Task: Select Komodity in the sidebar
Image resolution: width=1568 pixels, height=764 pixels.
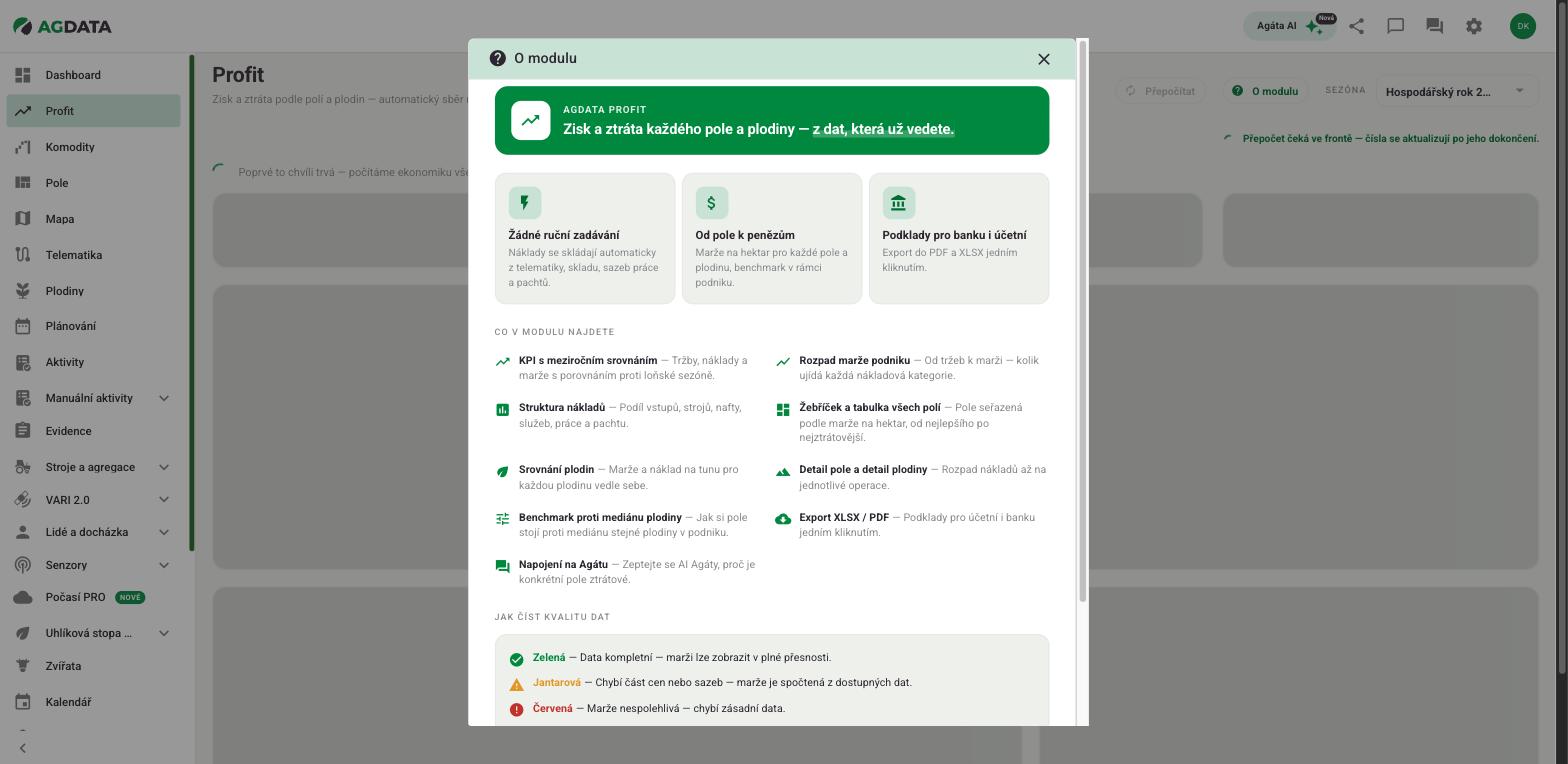Action: [93, 147]
